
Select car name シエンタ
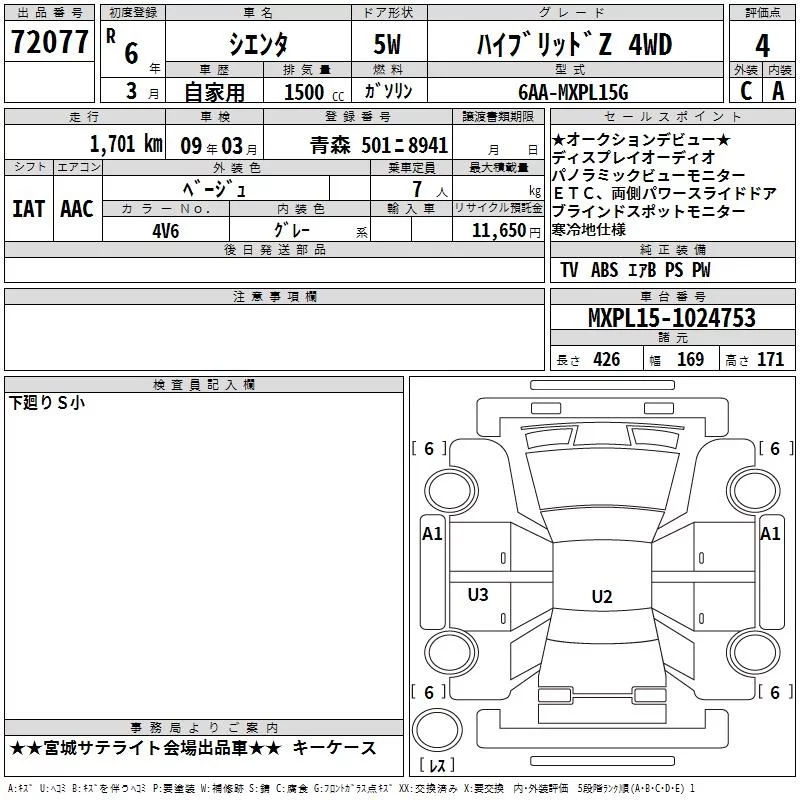[258, 44]
